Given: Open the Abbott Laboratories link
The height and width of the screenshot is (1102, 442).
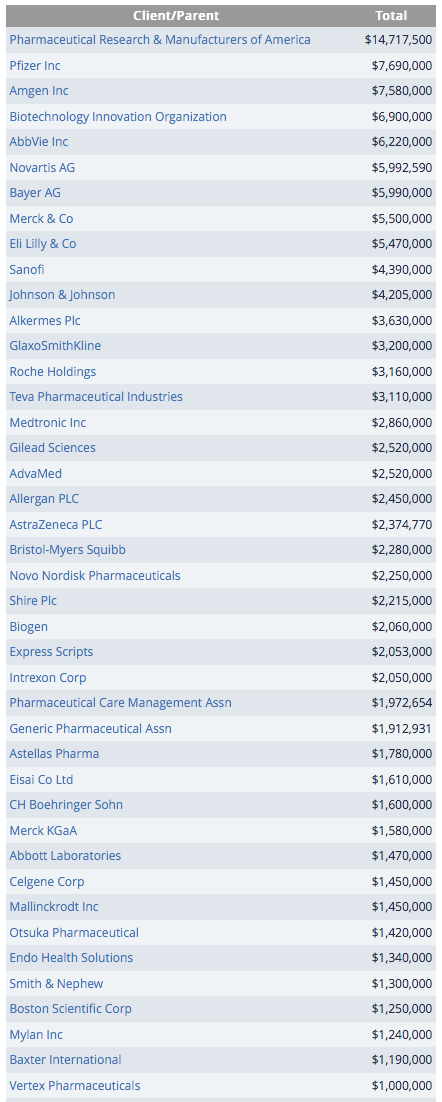Looking at the screenshot, I should tap(65, 856).
